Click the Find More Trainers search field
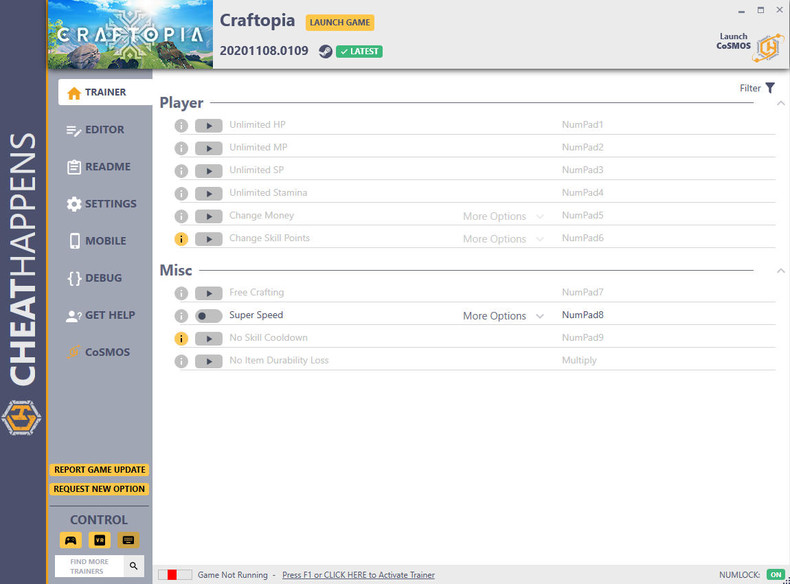The width and height of the screenshot is (790, 584). pyautogui.click(x=90, y=566)
